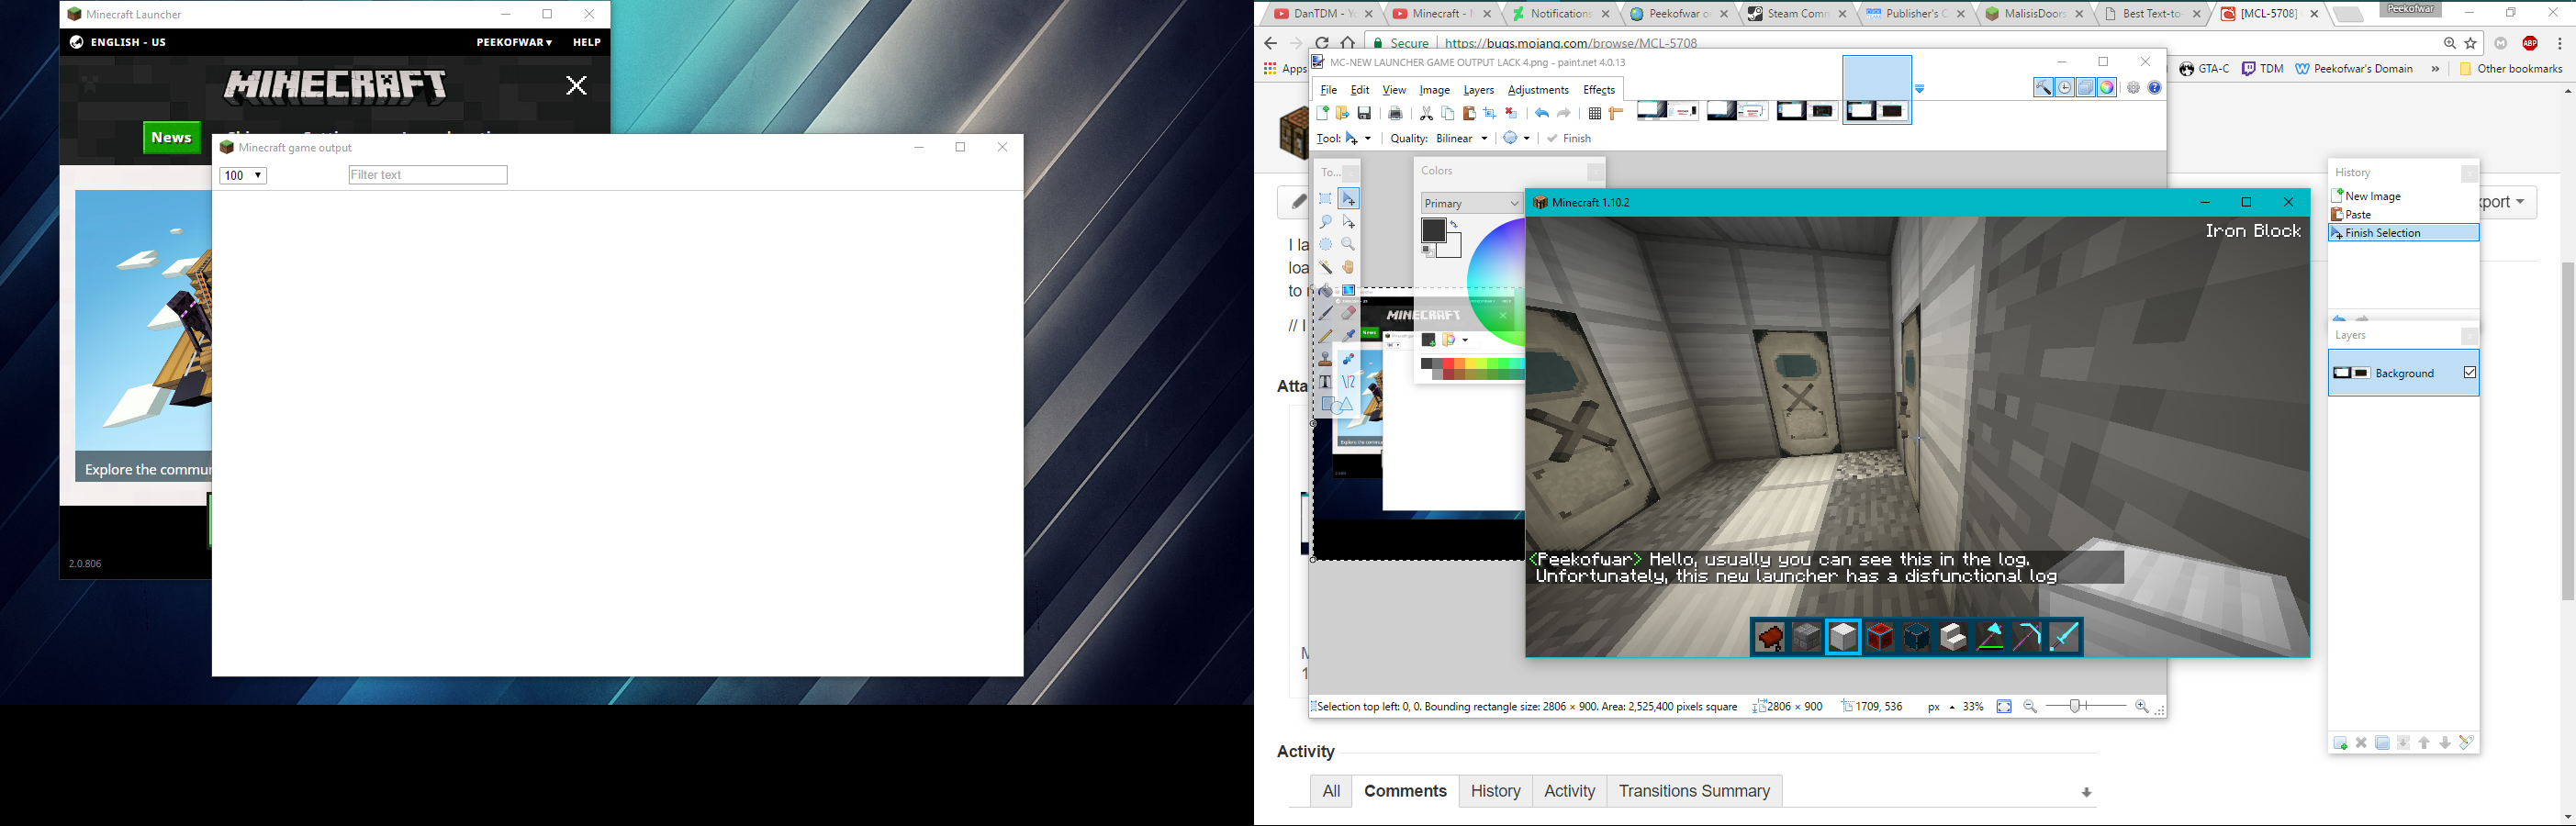Open the Primary color dropdown
Viewport: 2576px width, 826px height.
pyautogui.click(x=1470, y=203)
